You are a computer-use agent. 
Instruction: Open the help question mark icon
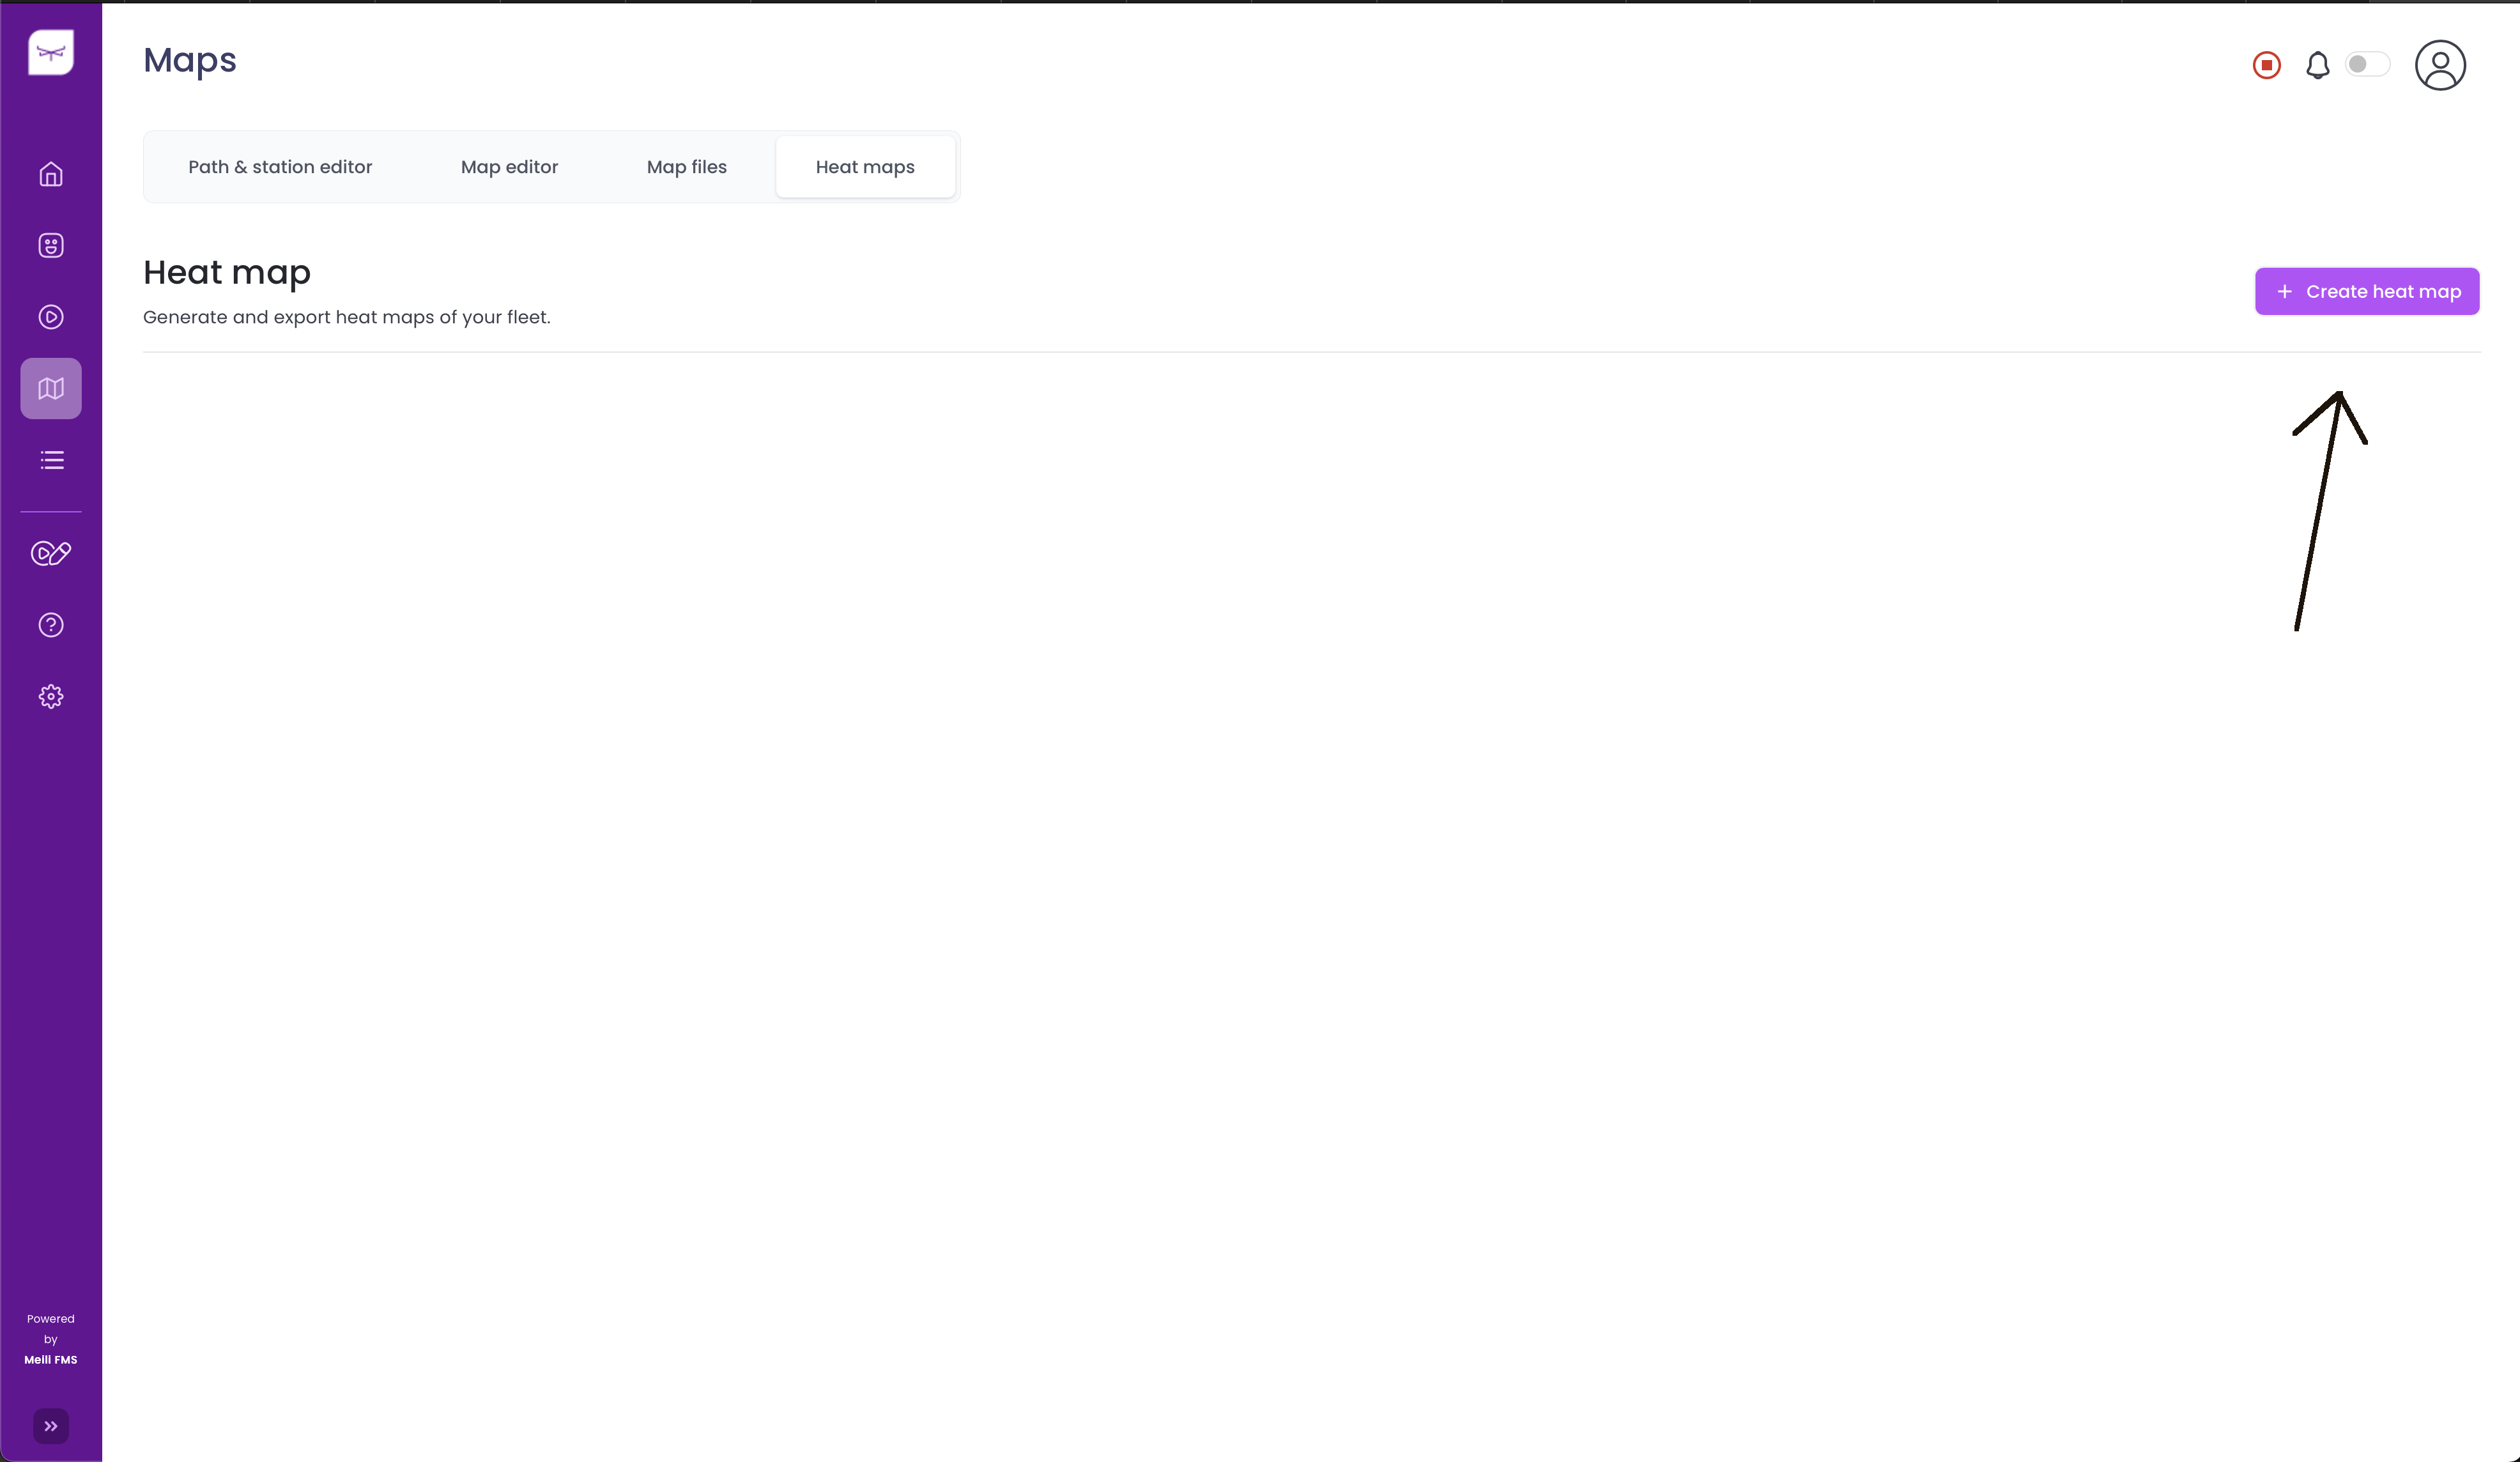pos(51,625)
